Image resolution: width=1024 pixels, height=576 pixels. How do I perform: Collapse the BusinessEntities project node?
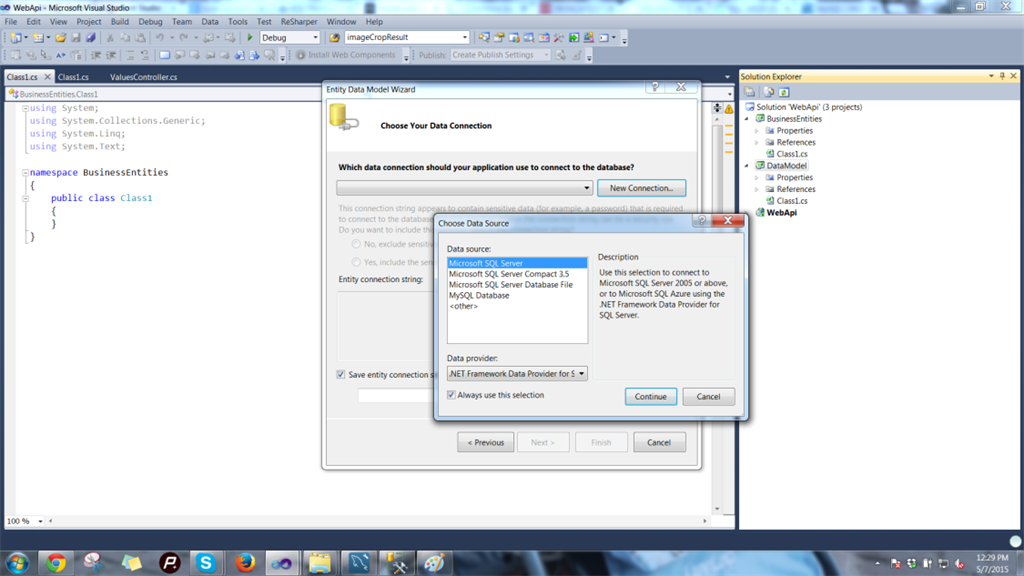click(747, 119)
